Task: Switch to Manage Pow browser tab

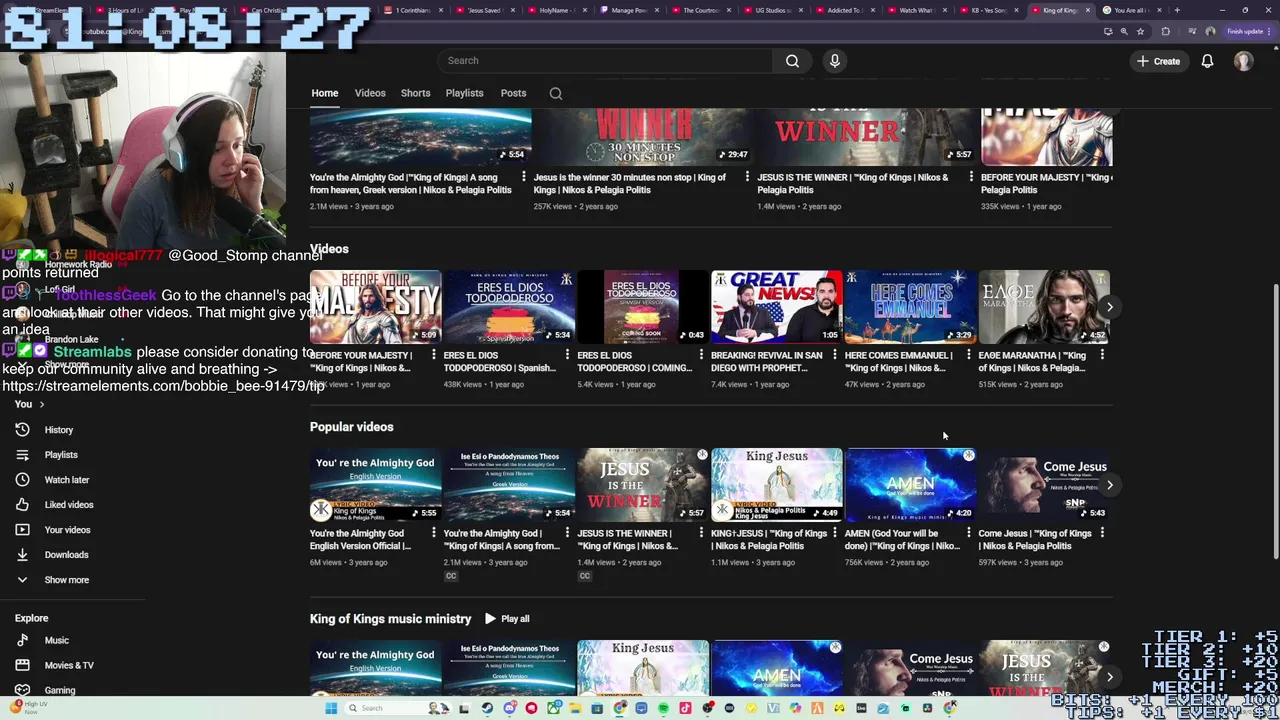Action: point(629,10)
